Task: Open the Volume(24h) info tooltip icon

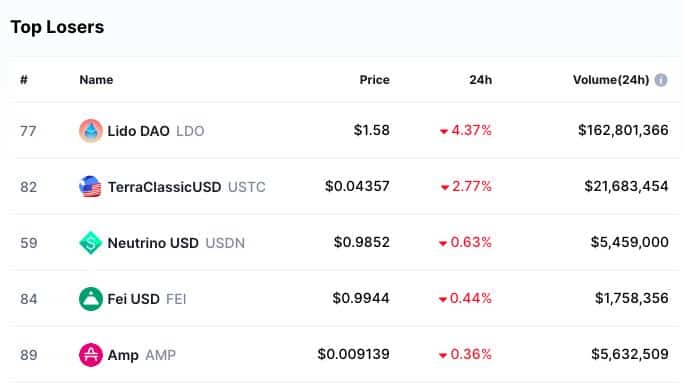Action: point(661,80)
